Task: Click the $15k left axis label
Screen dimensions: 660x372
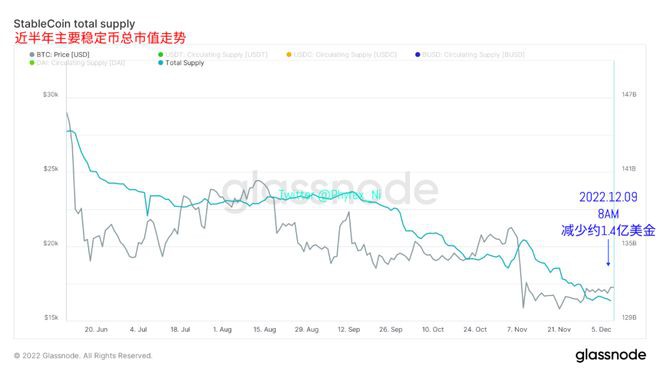Action: (x=51, y=317)
